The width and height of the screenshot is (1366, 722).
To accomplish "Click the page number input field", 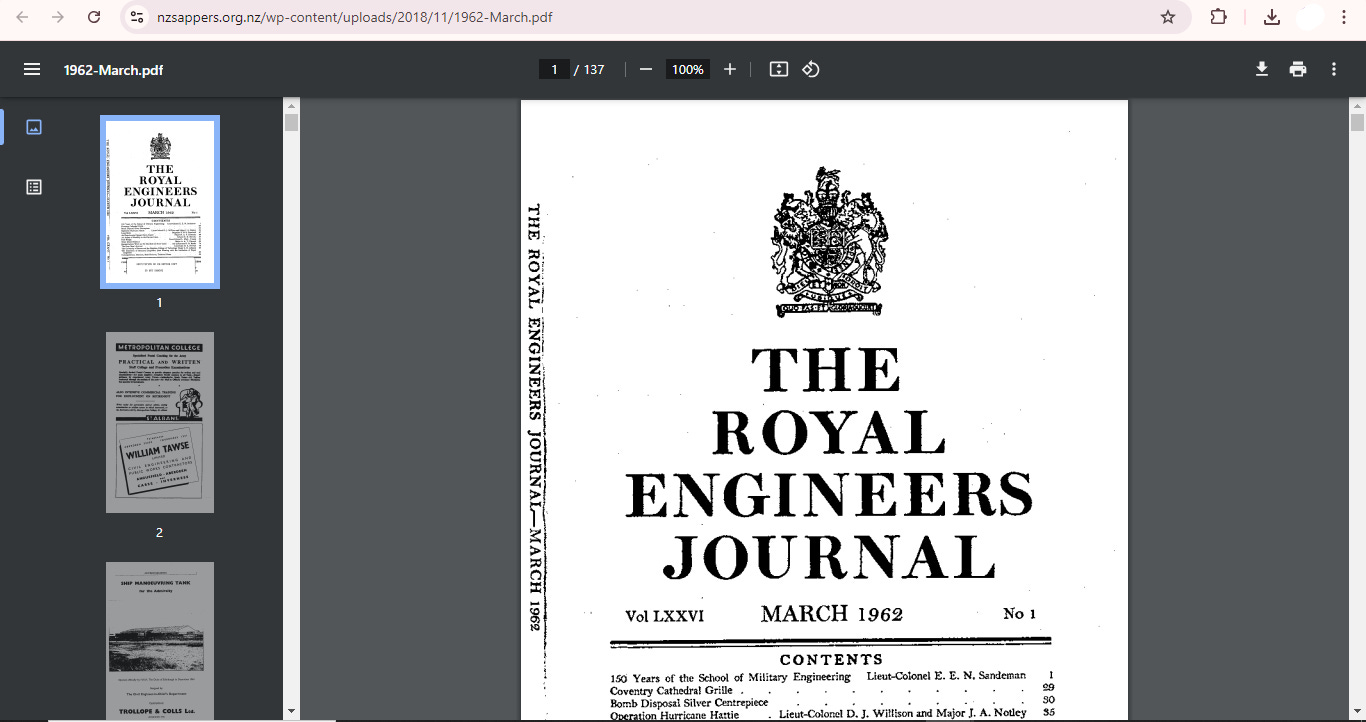I will 554,69.
